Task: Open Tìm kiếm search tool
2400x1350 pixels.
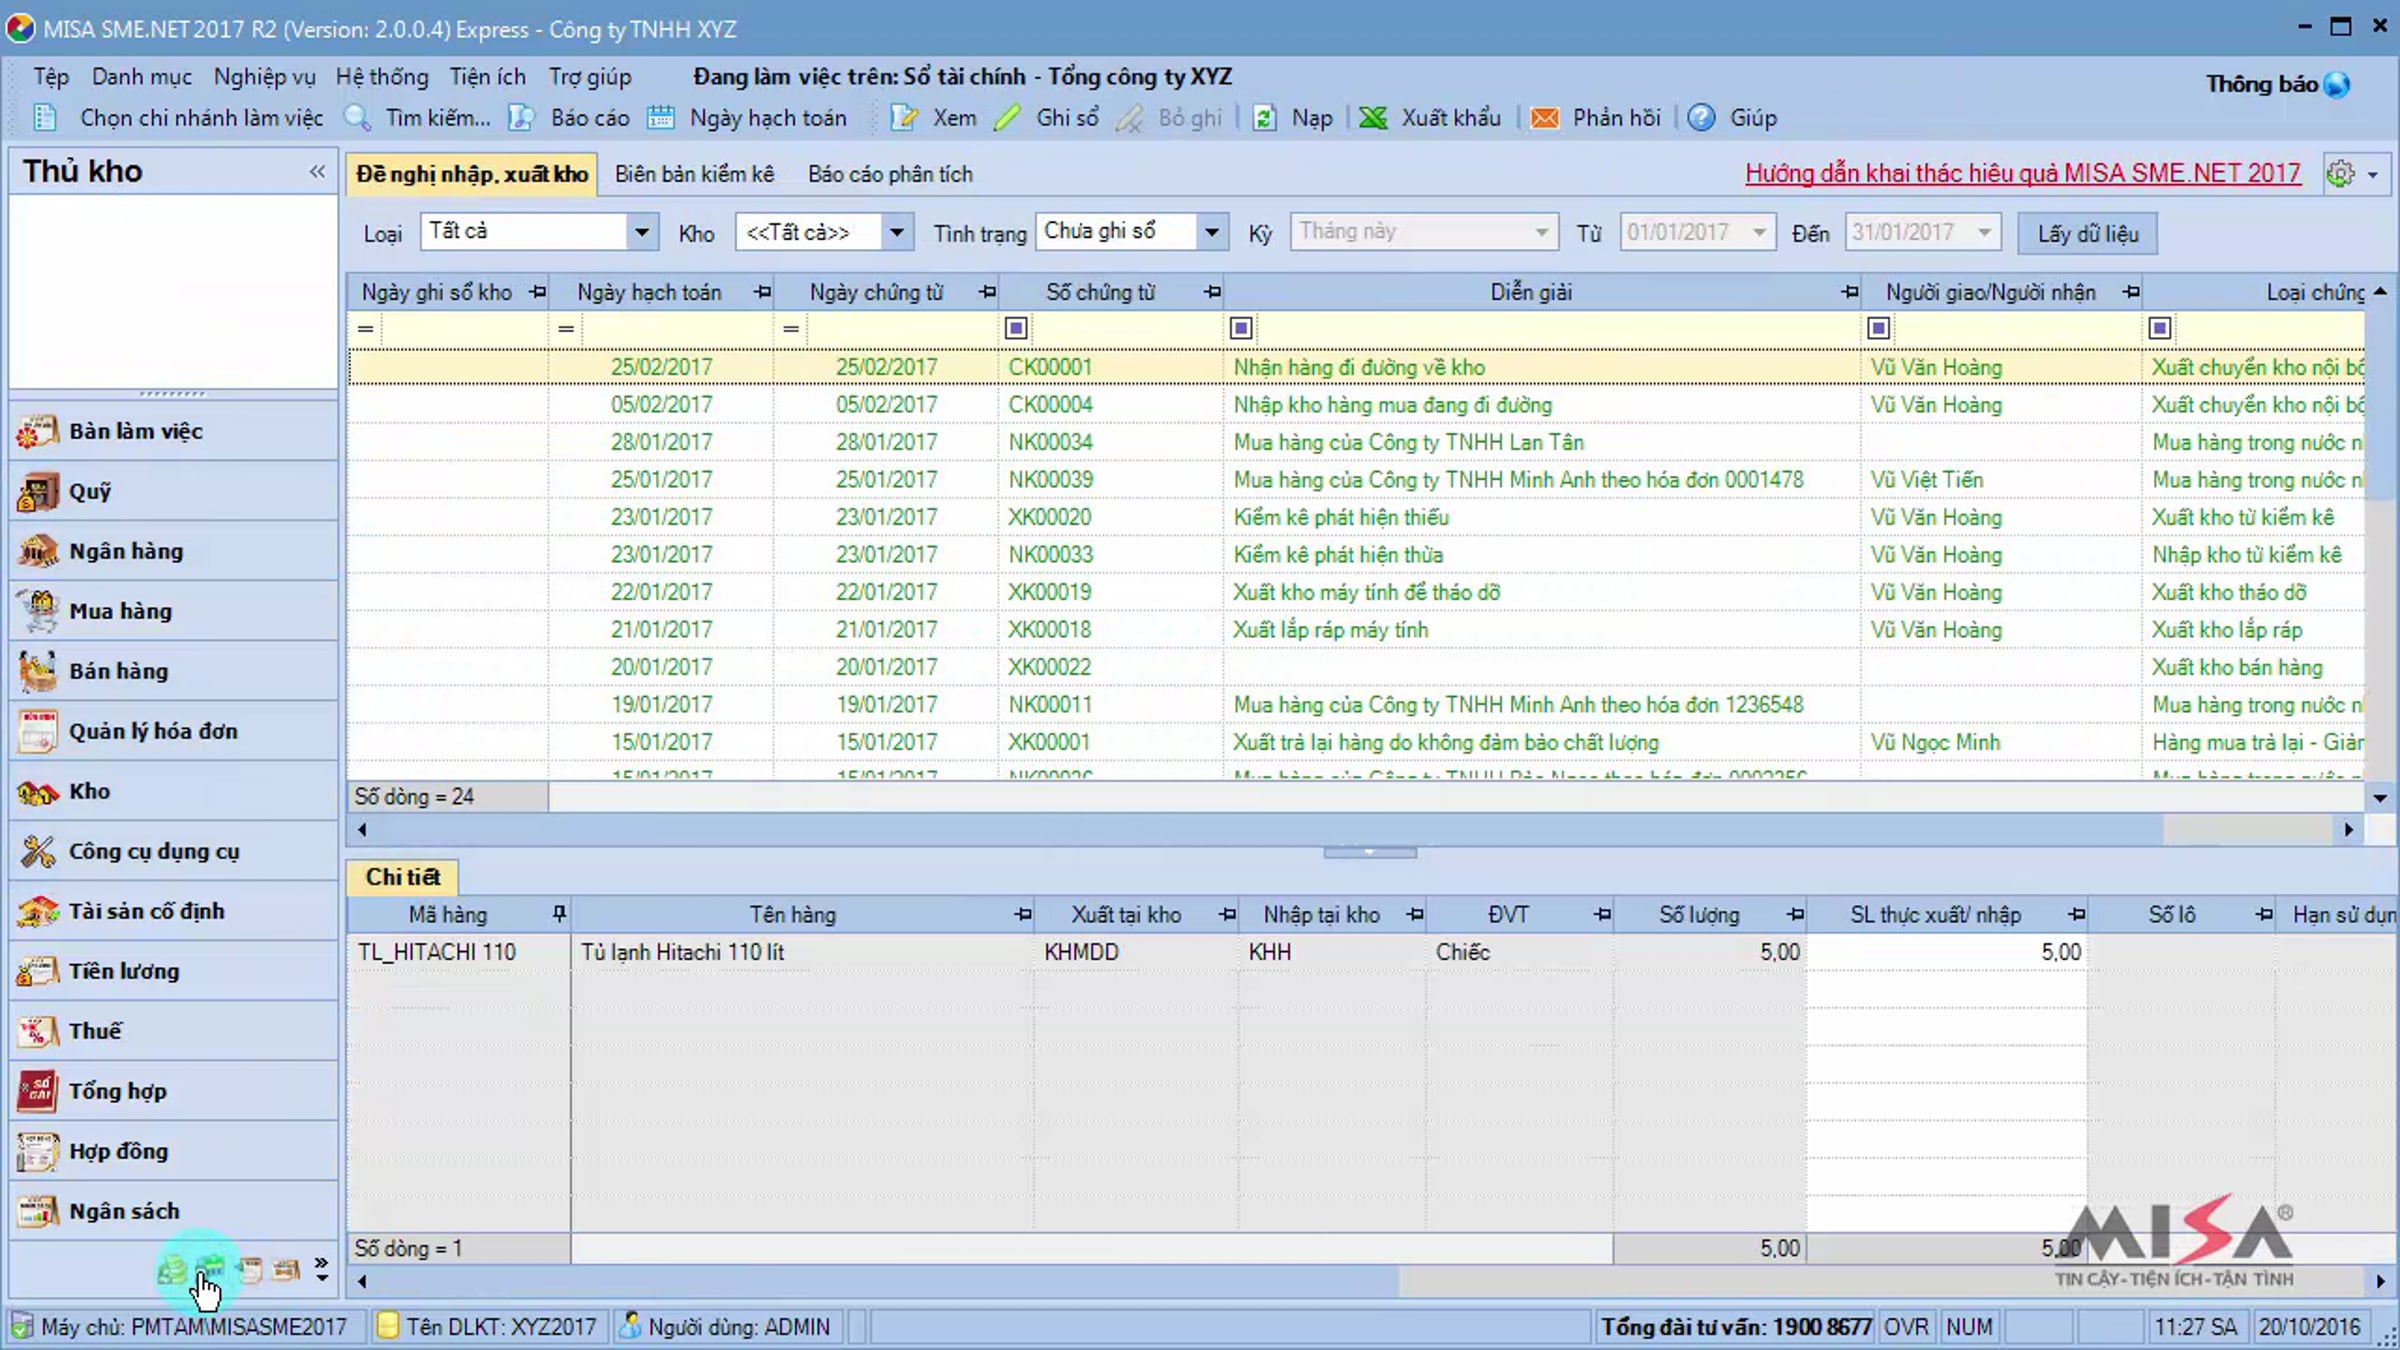Action: pyautogui.click(x=418, y=118)
